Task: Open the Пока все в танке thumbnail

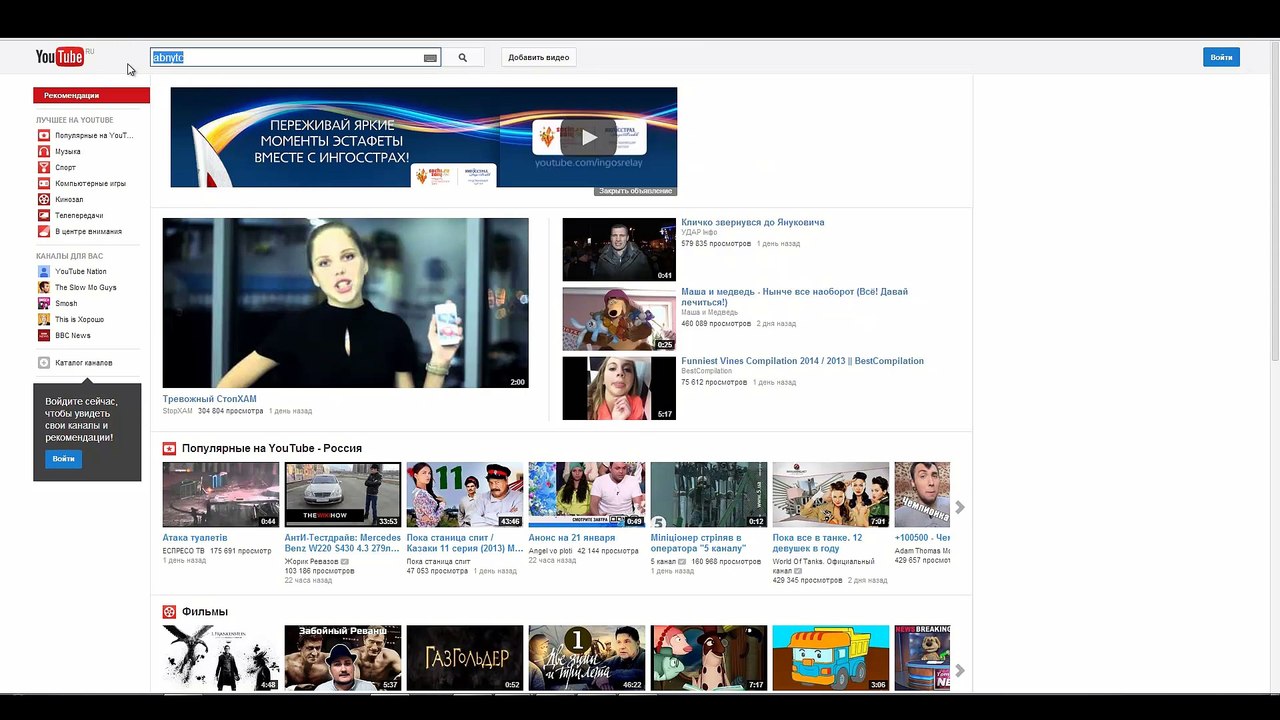Action: tap(831, 494)
